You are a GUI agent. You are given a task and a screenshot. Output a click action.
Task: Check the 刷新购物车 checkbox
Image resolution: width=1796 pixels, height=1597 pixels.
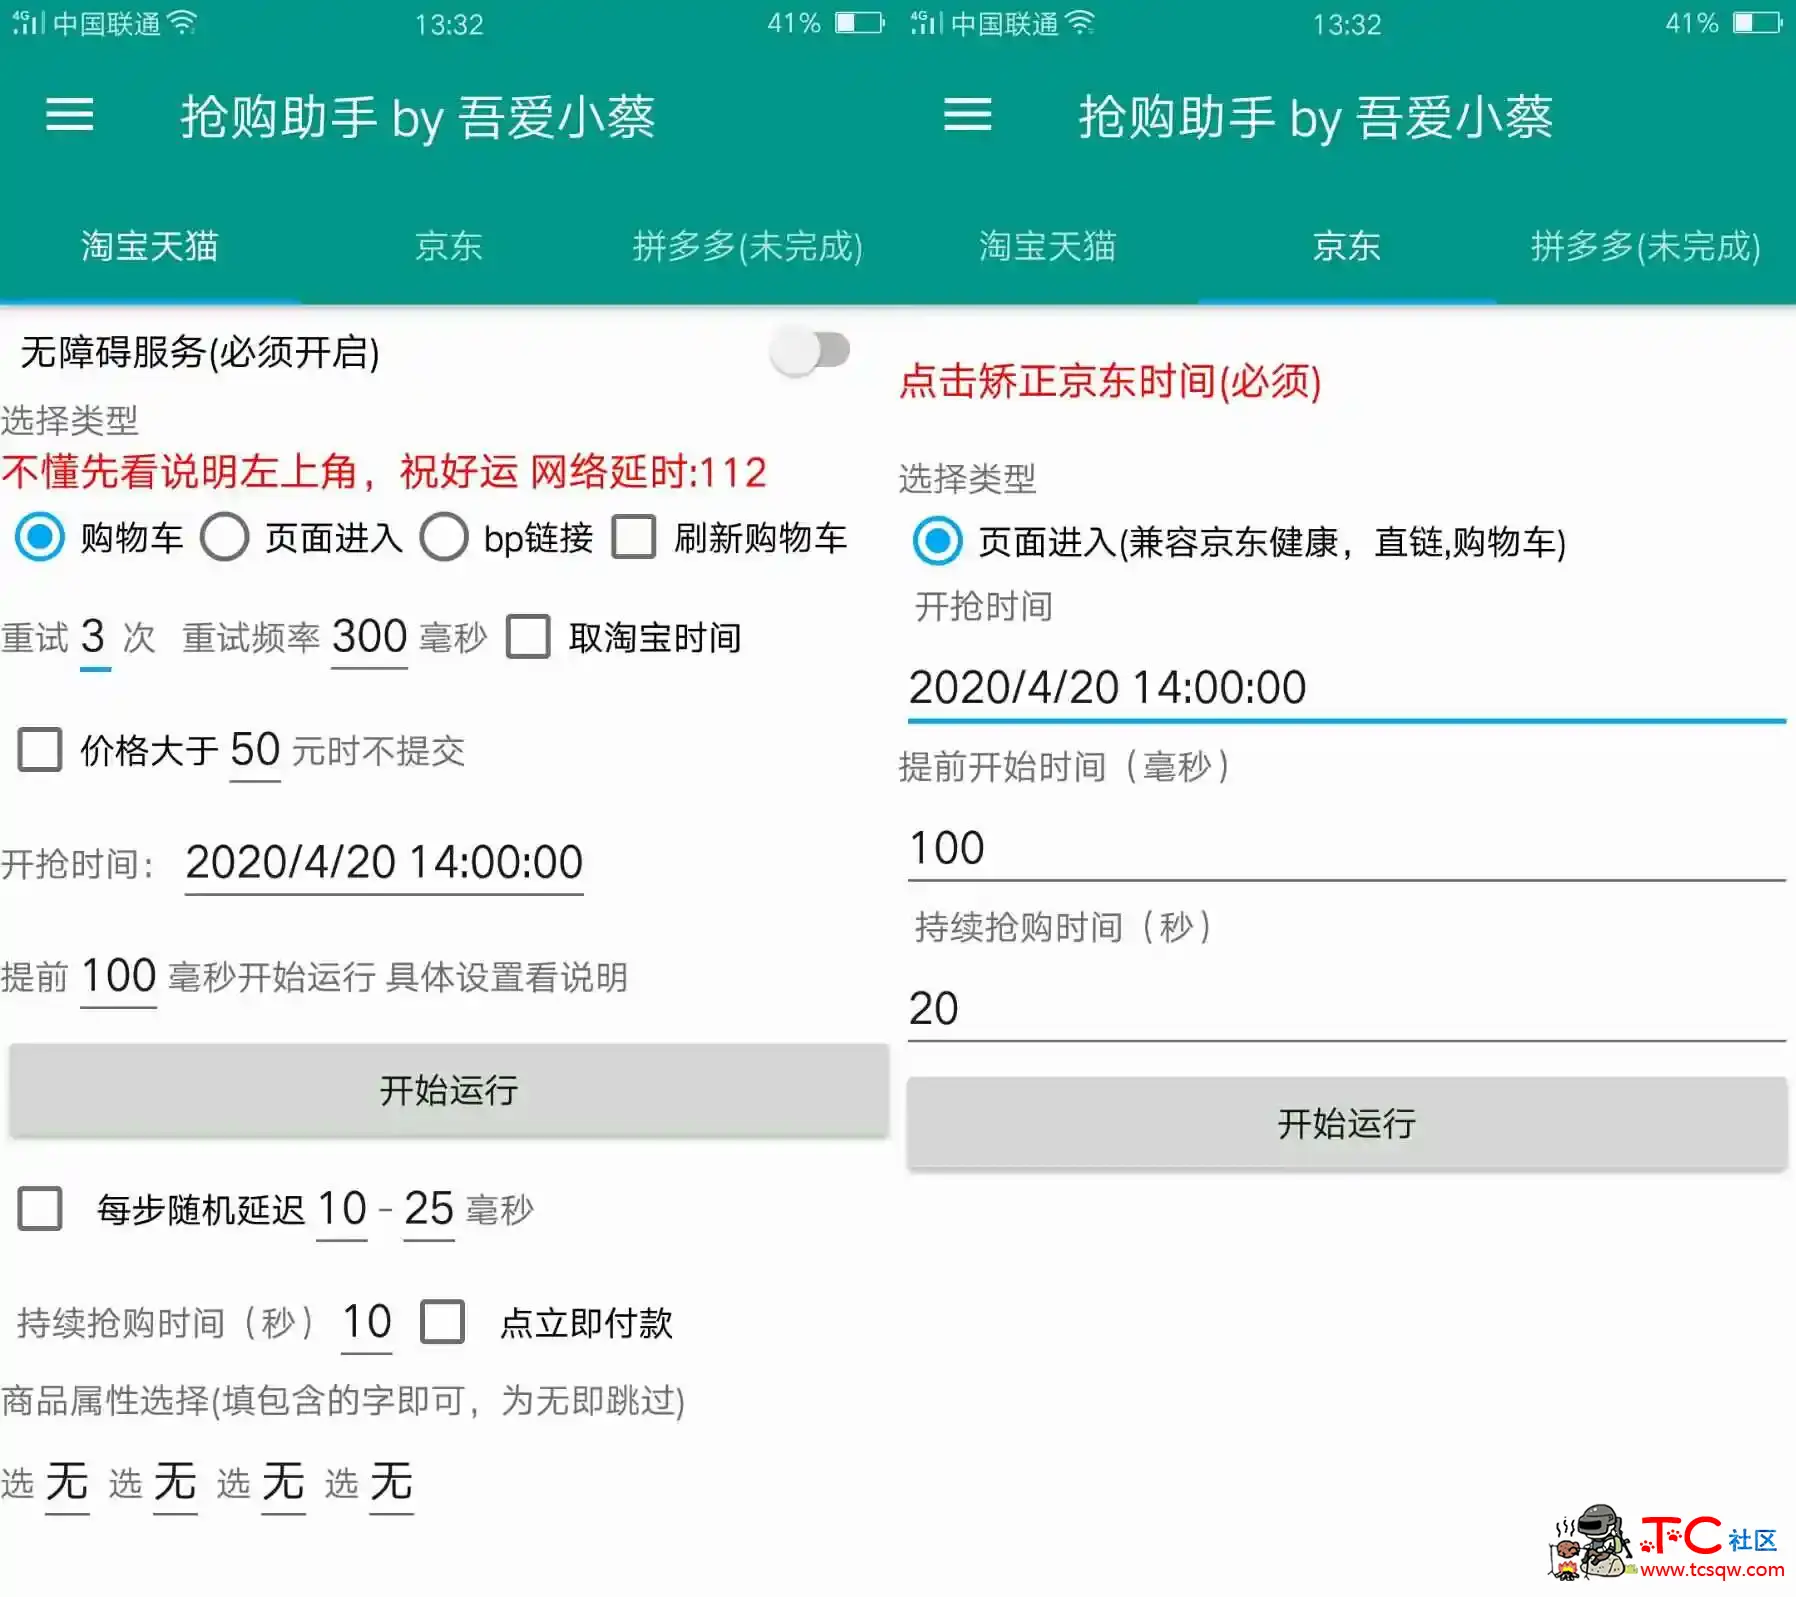click(x=634, y=537)
